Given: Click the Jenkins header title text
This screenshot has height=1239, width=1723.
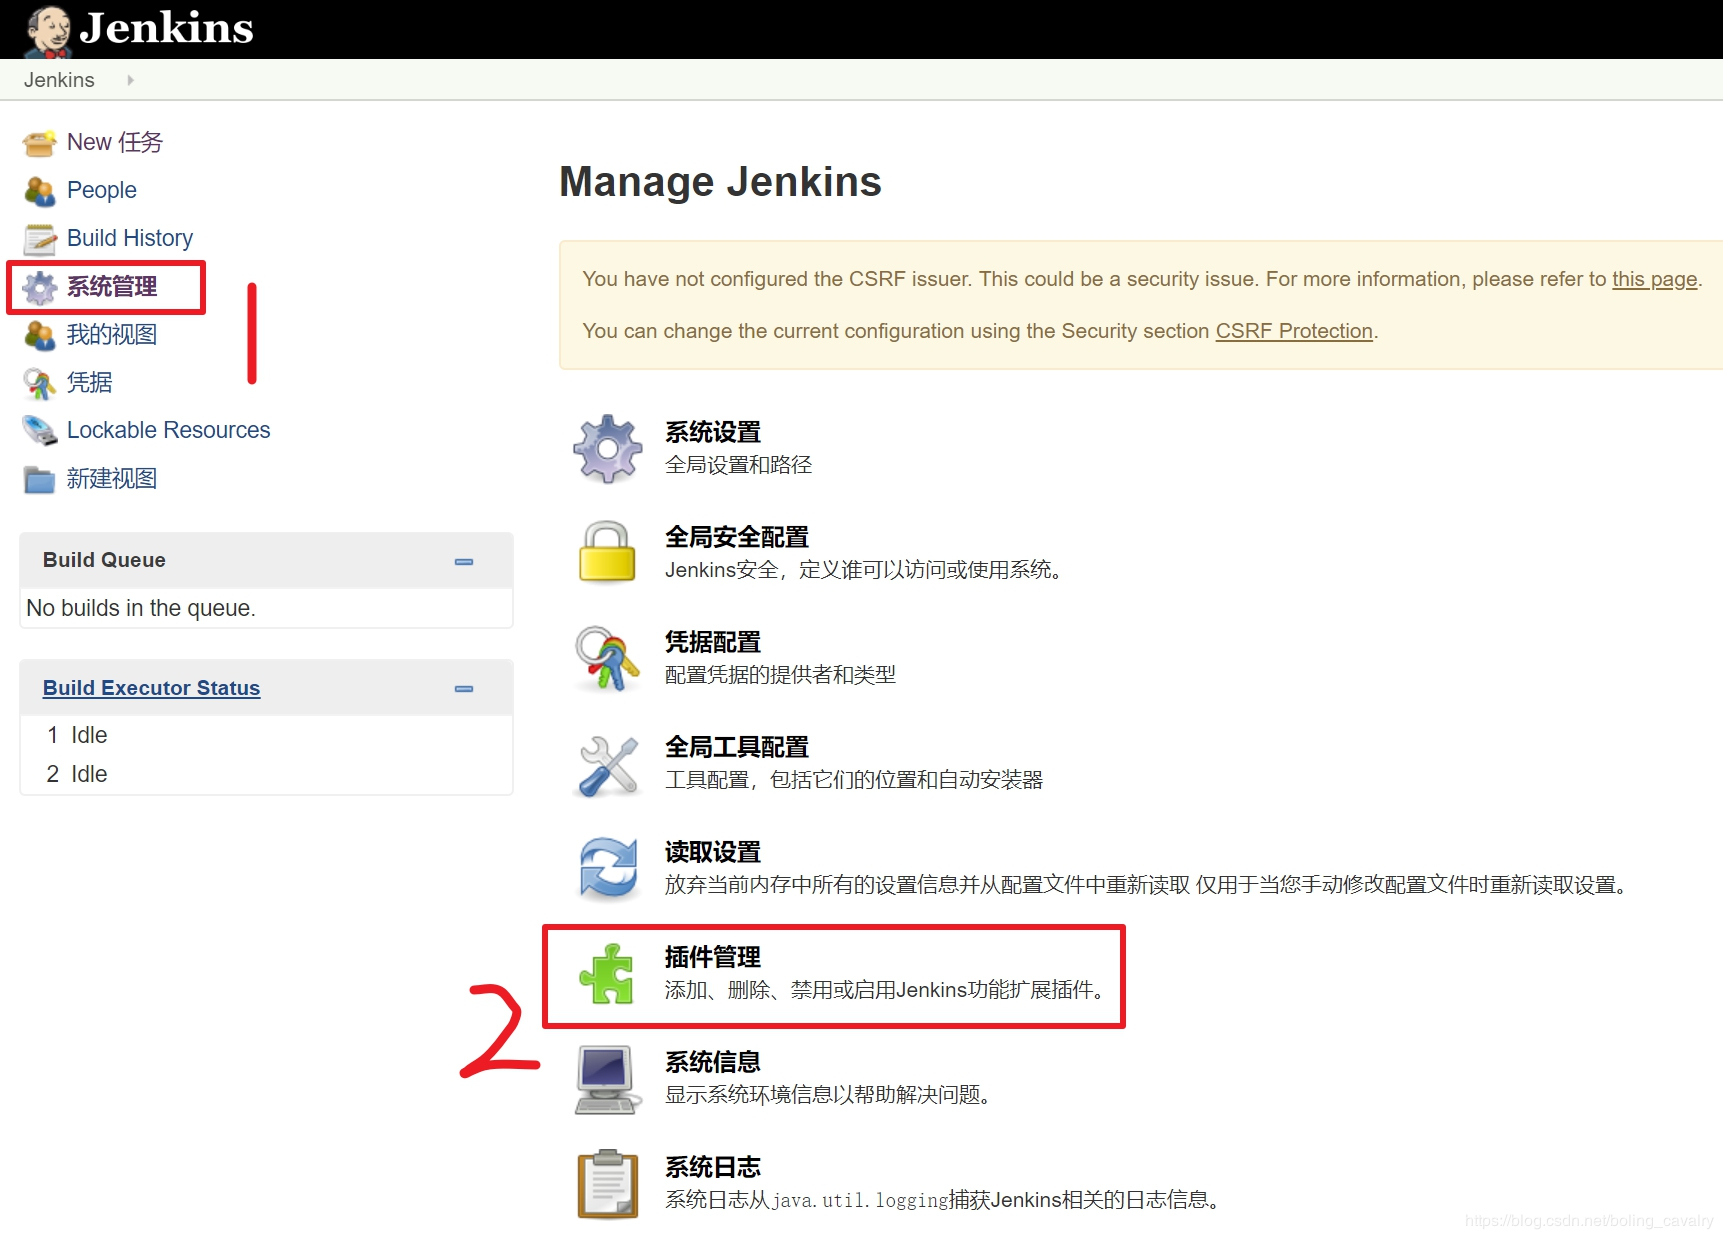Looking at the screenshot, I should (x=167, y=28).
